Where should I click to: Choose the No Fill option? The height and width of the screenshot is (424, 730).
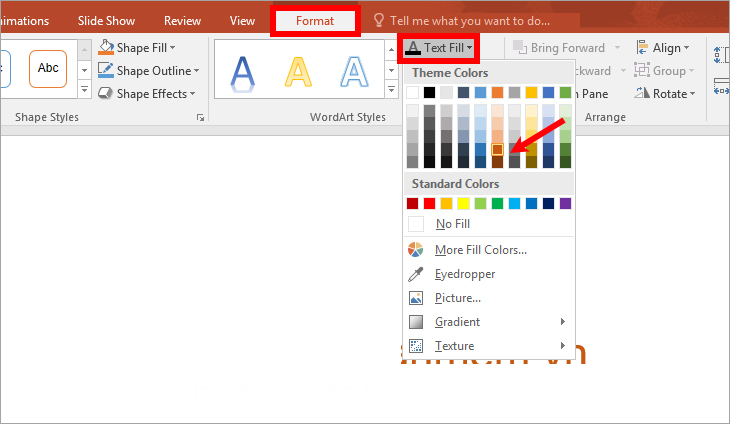pos(452,224)
